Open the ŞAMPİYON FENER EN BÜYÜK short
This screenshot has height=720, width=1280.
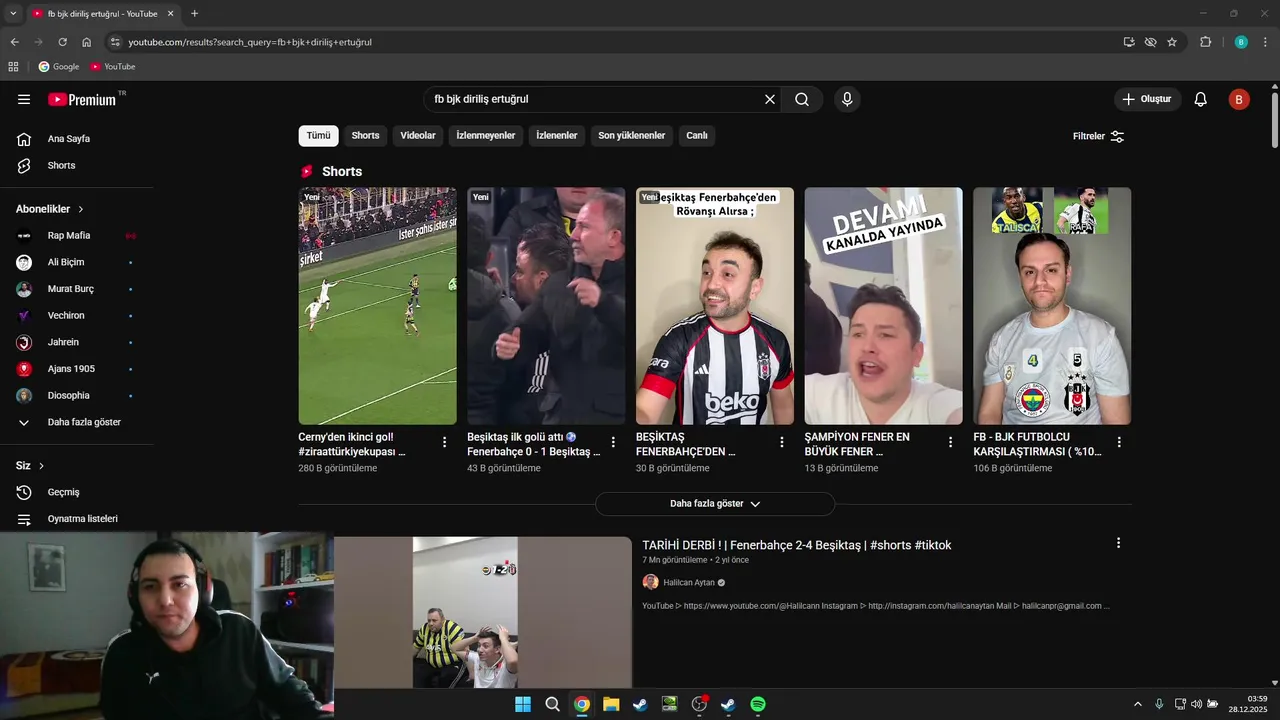pos(884,306)
